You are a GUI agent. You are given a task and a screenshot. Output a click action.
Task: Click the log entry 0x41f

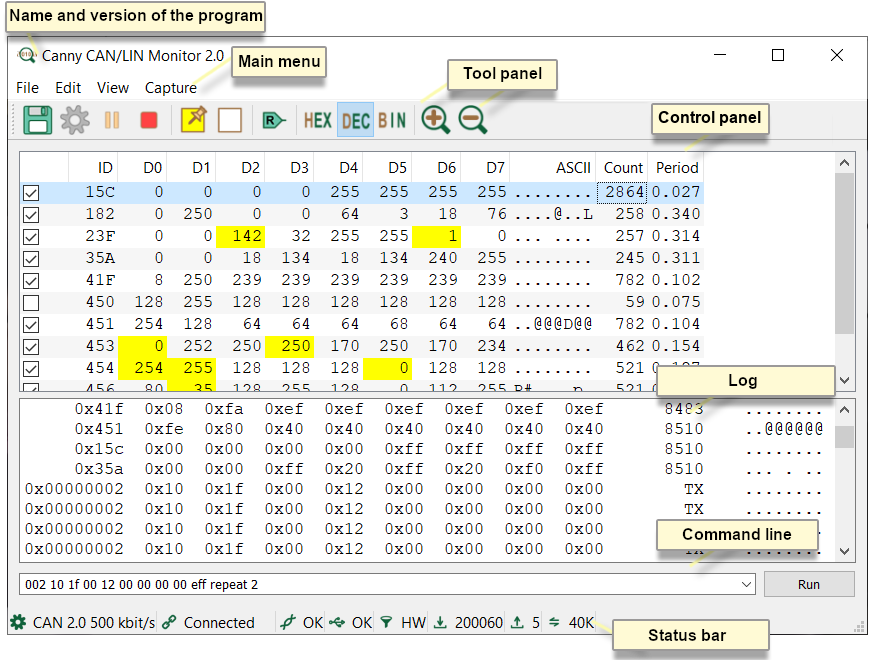point(99,409)
